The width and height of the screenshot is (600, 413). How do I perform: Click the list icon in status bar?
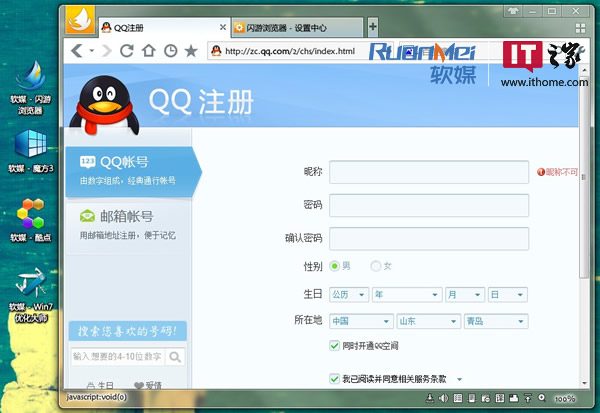458,398
